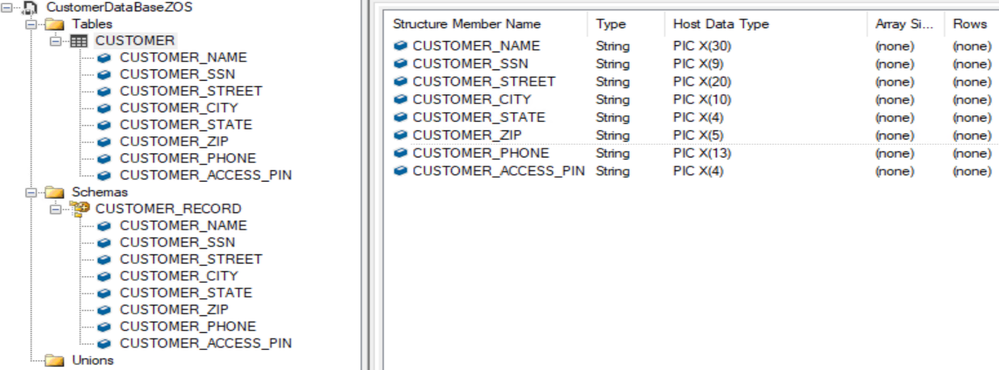
Task: Click the CUSTOMER_PHONE icon under CUSTOMER table
Action: (x=104, y=158)
